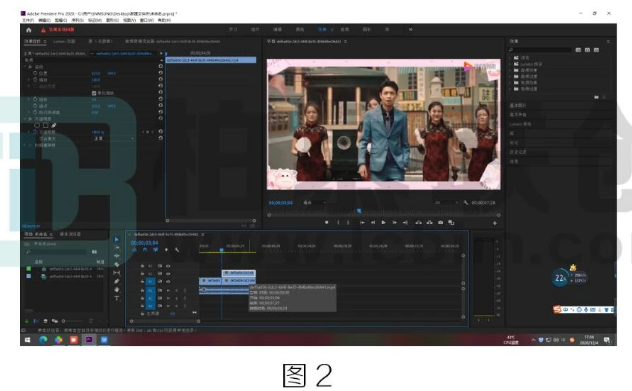Screen dimensions: 632x391
Task: Open Blend Mode dropdown in Opacity
Action: tap(114, 138)
